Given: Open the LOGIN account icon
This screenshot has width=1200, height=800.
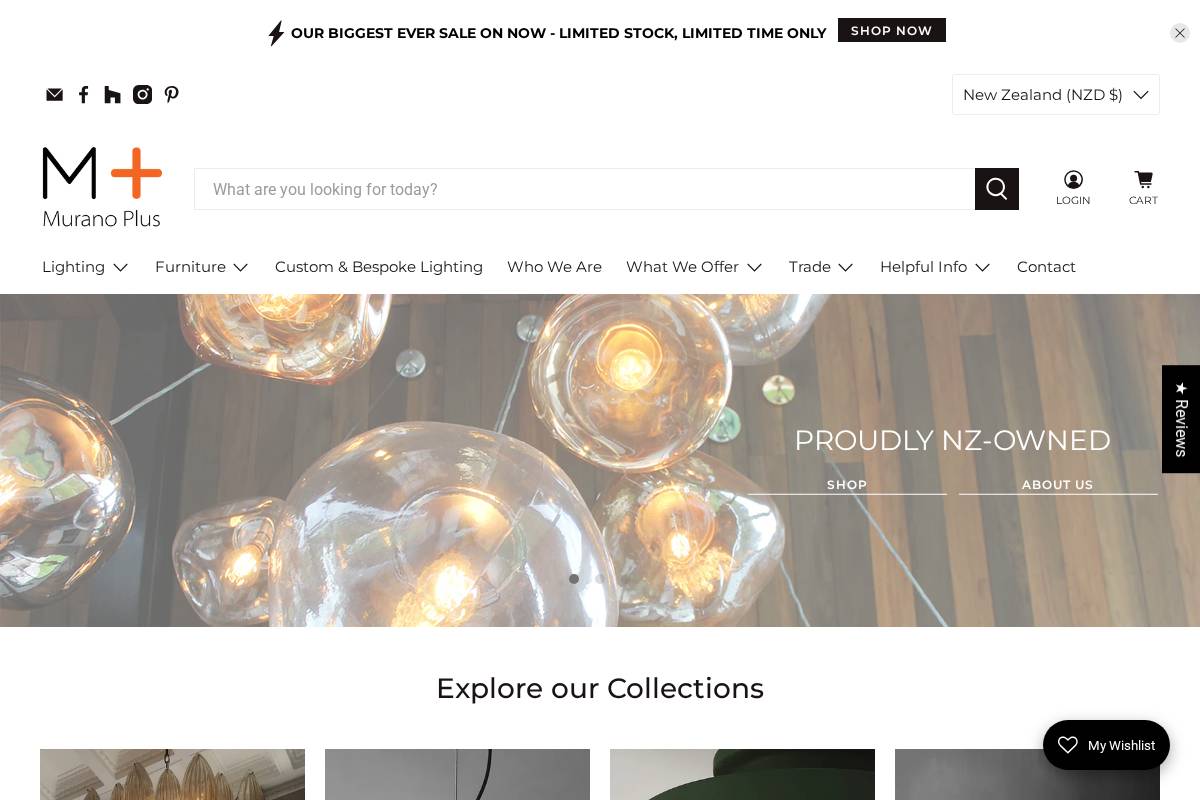Looking at the screenshot, I should click(1073, 188).
